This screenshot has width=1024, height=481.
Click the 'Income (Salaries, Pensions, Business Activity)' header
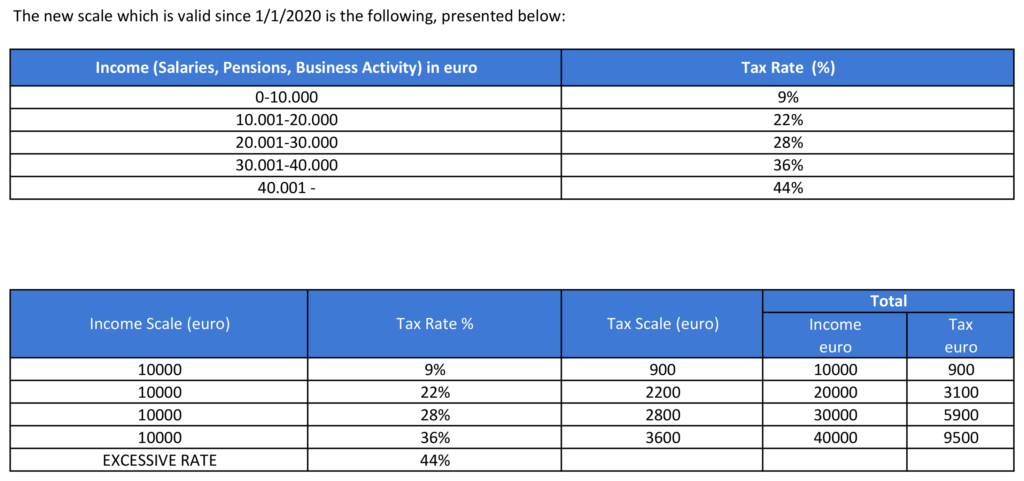pyautogui.click(x=285, y=68)
